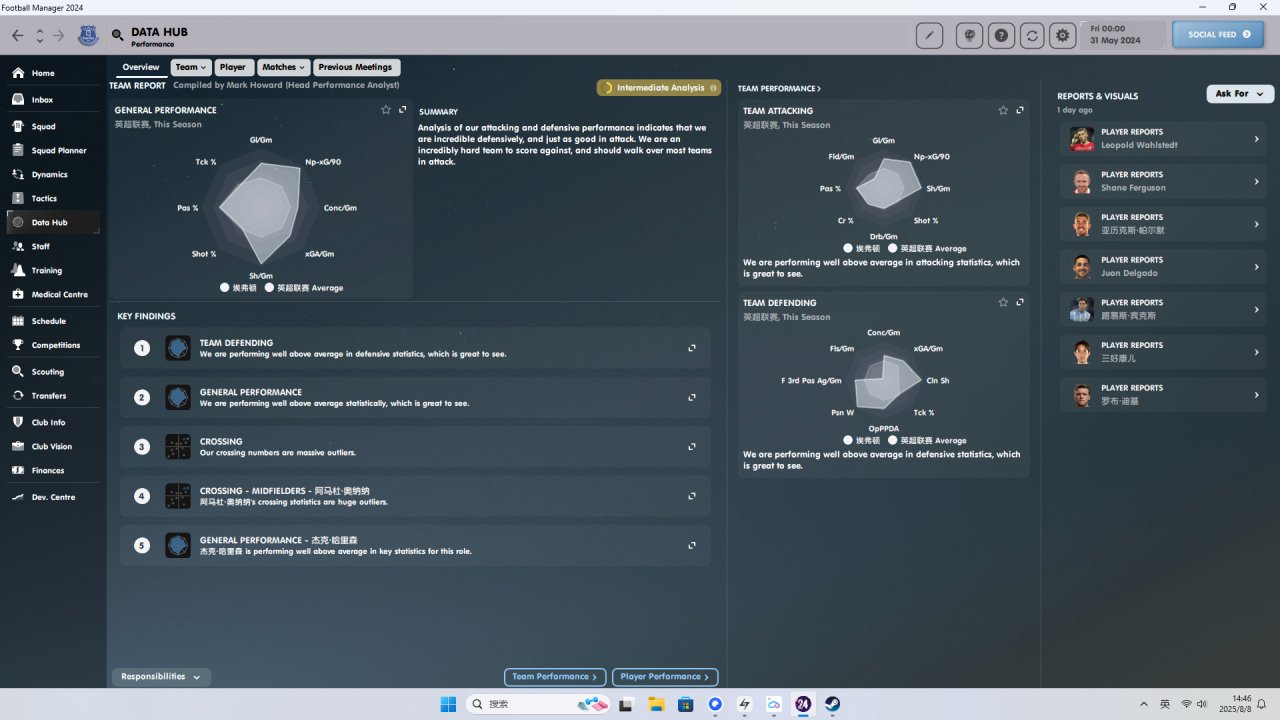Image resolution: width=1280 pixels, height=720 pixels.
Task: Star the General Performance panel
Action: [386, 110]
